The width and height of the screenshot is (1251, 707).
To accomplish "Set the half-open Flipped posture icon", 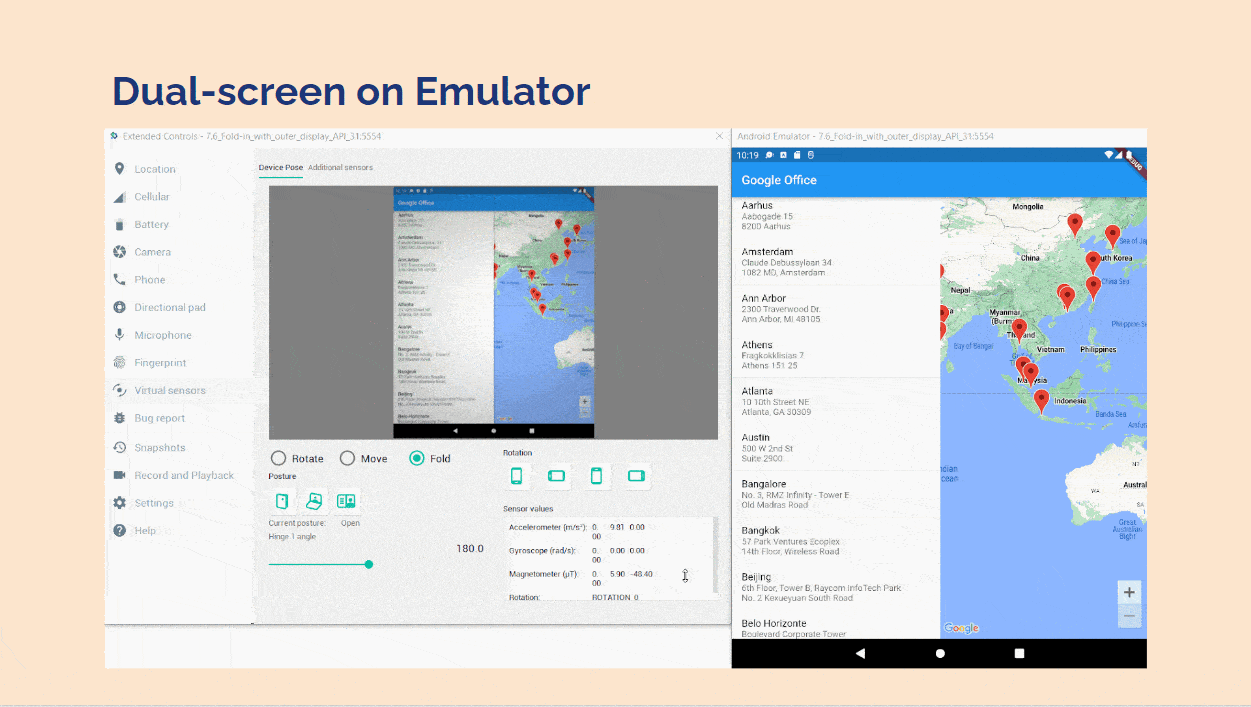I will 314,501.
